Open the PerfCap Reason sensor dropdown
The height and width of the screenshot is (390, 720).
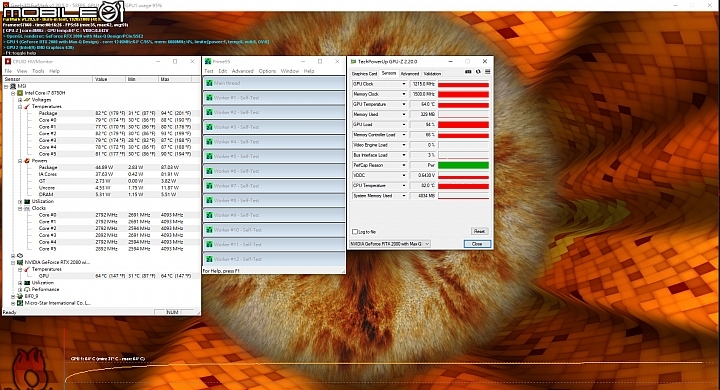point(404,165)
